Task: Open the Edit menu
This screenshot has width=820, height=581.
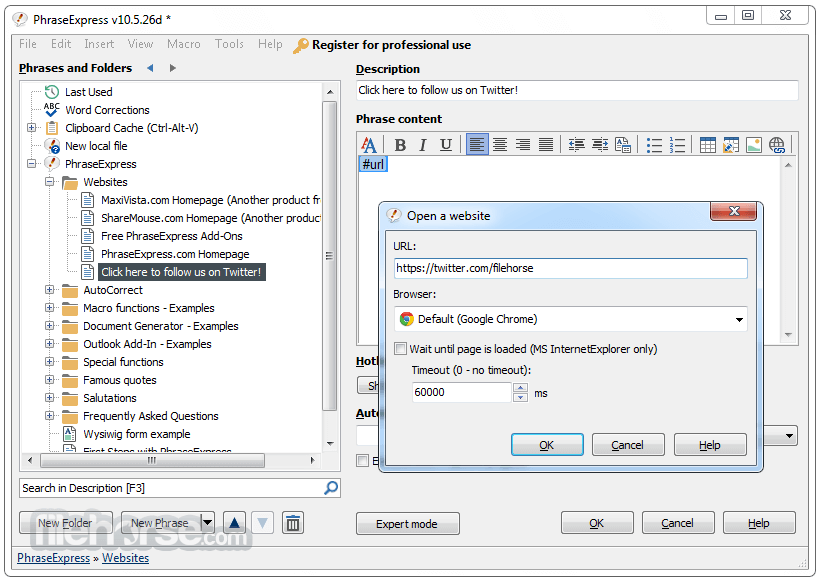Action: tap(61, 44)
